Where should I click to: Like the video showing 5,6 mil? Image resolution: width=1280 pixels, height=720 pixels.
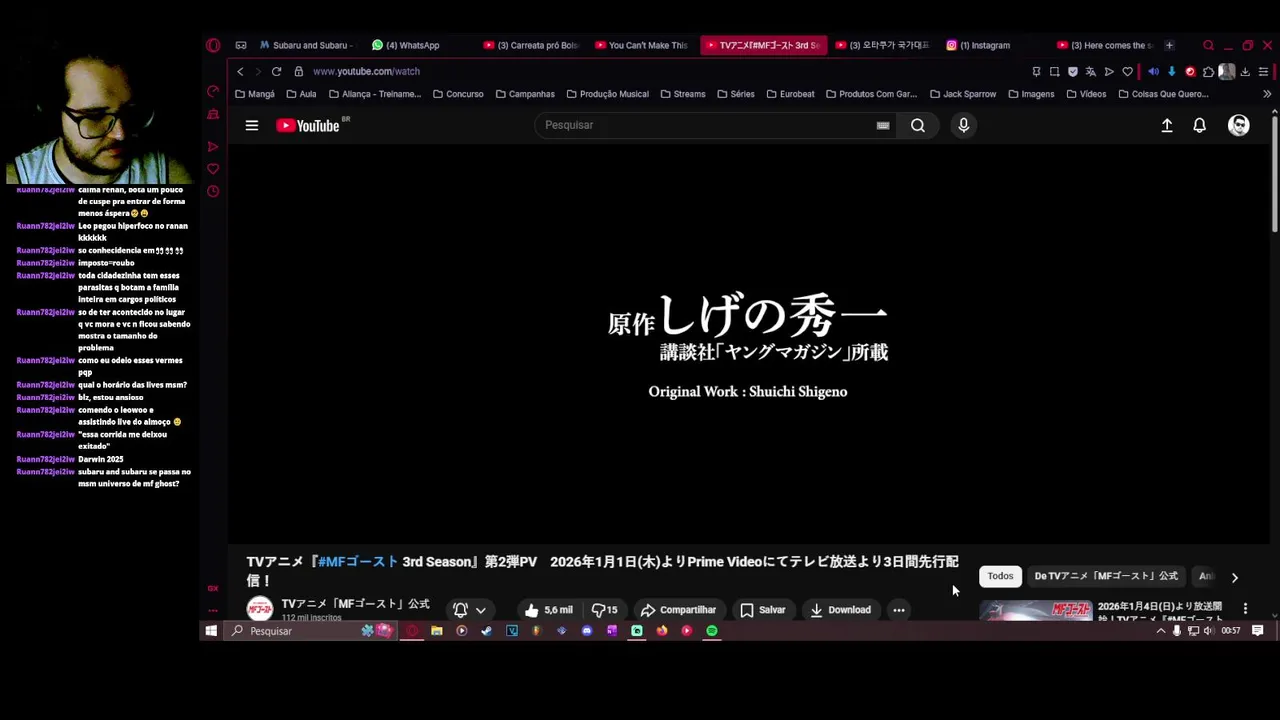(548, 610)
